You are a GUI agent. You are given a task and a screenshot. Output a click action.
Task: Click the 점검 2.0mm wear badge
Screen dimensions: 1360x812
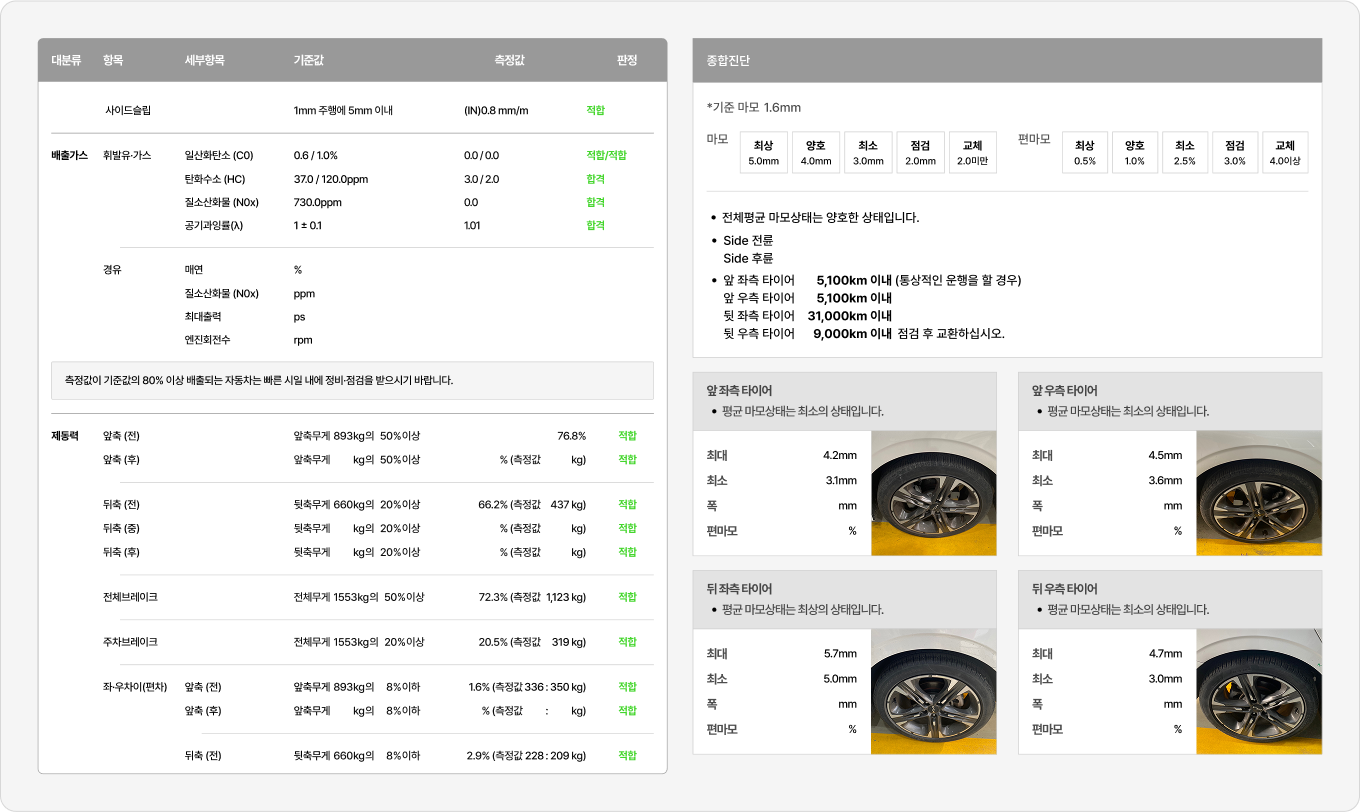point(920,153)
